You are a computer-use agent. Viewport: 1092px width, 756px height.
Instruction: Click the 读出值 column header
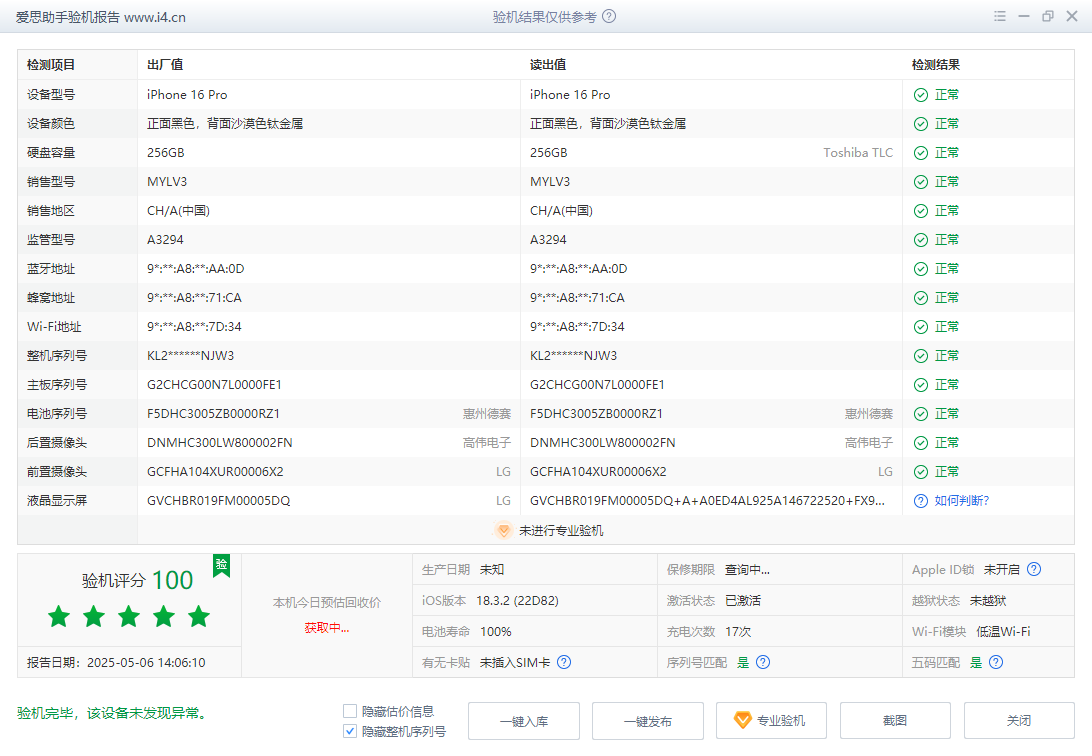click(548, 65)
